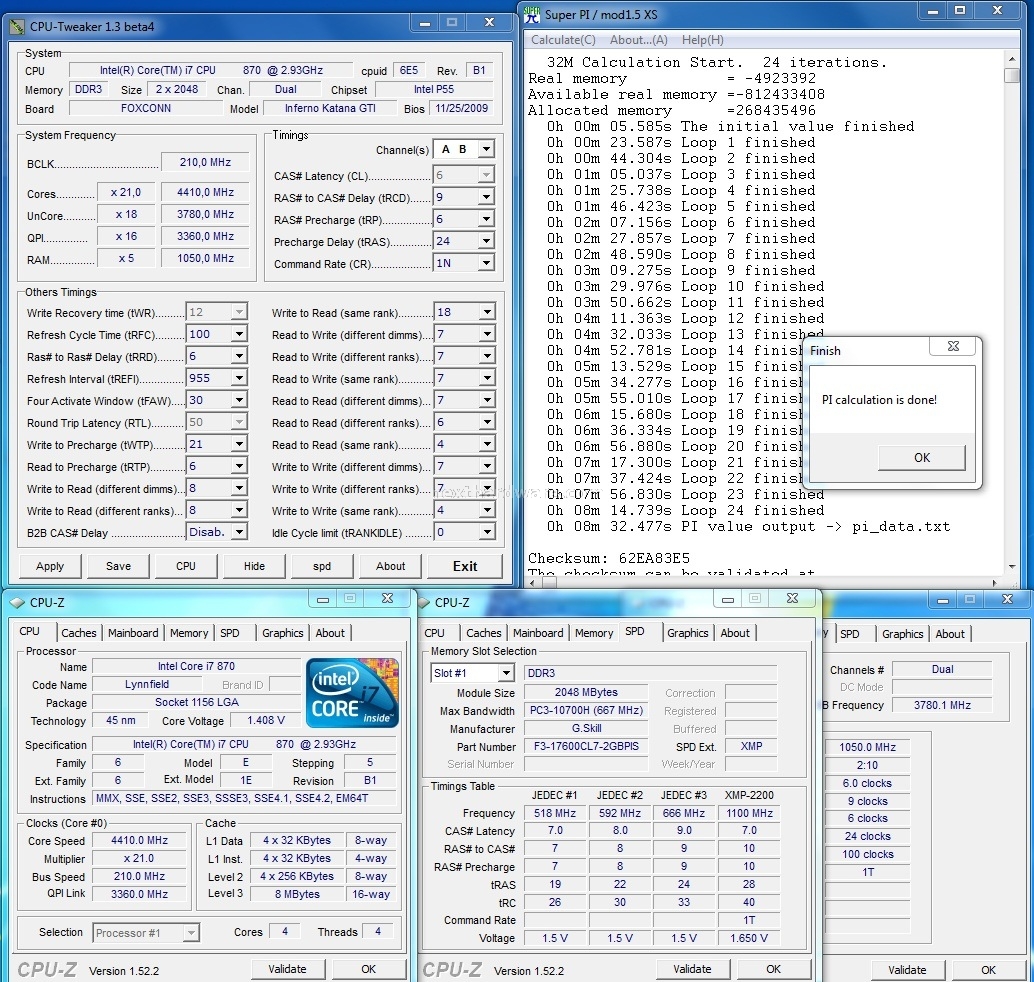Open the About...(A) menu in Super PI
This screenshot has height=982, width=1034.
pyautogui.click(x=638, y=40)
